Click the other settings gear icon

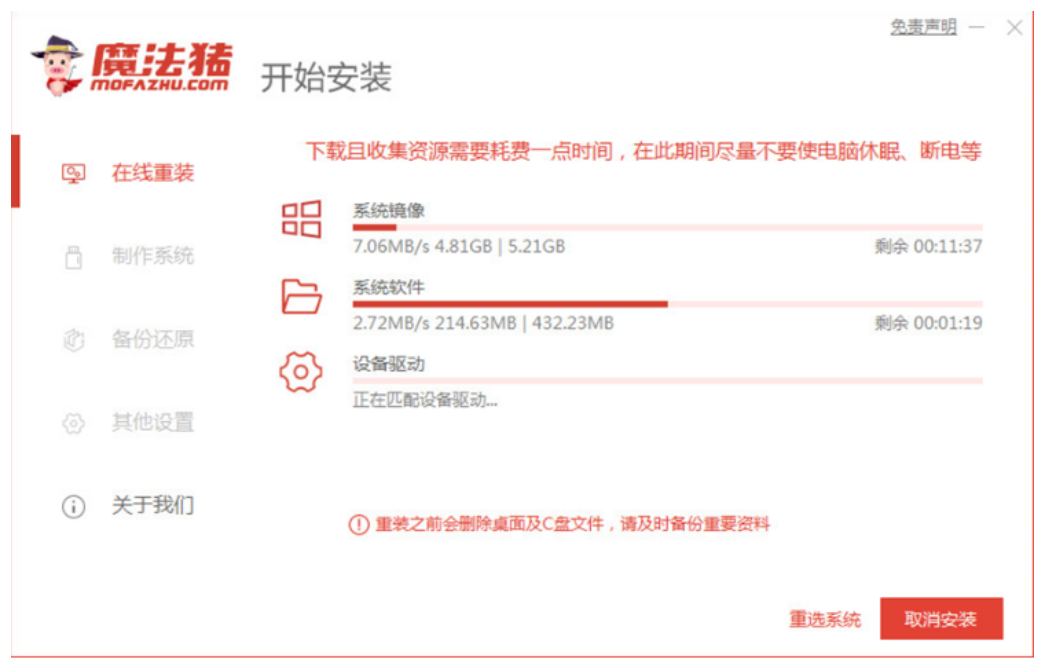point(73,423)
